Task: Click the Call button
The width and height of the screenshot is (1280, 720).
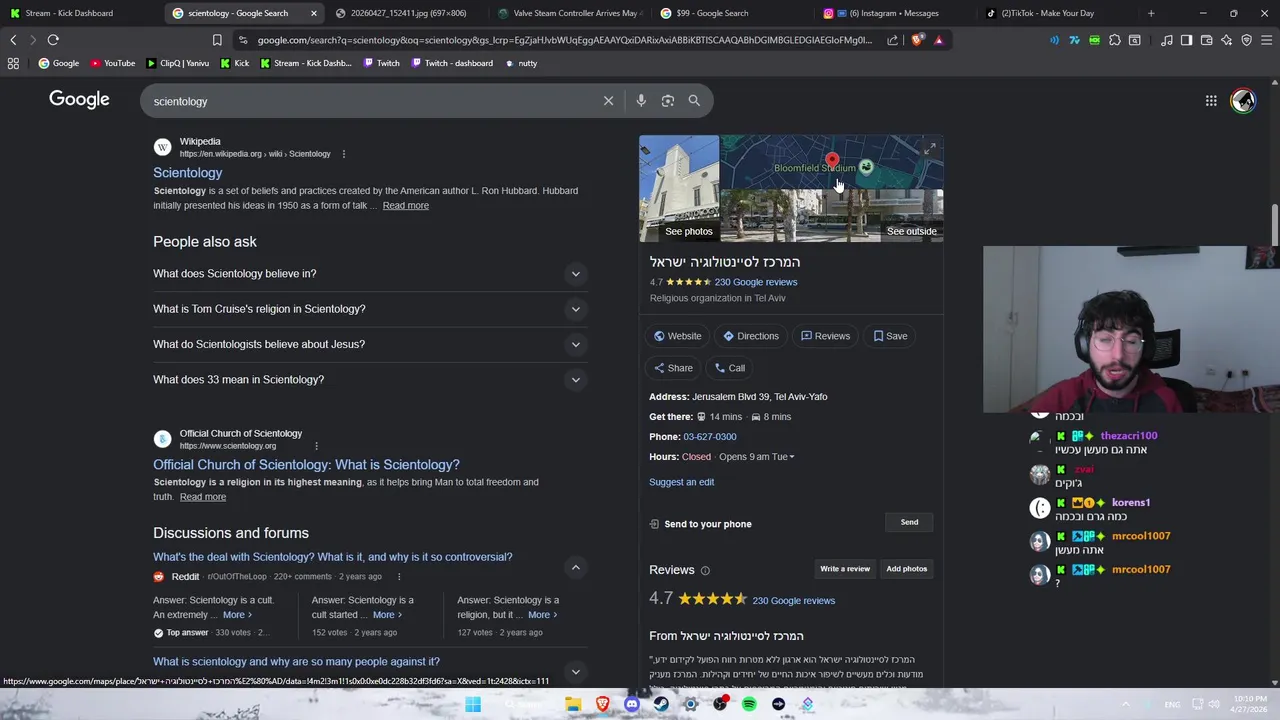Action: [x=729, y=368]
